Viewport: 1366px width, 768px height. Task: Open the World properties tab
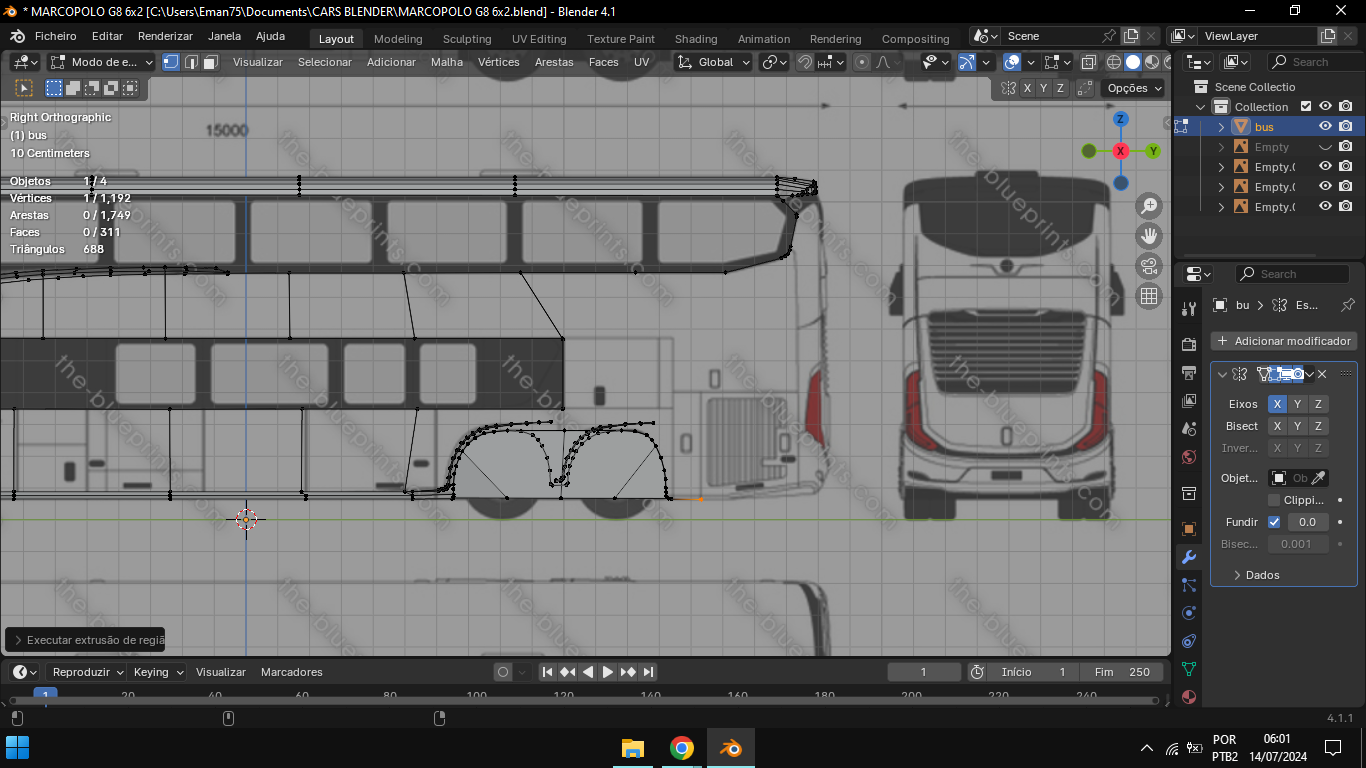coord(1189,457)
